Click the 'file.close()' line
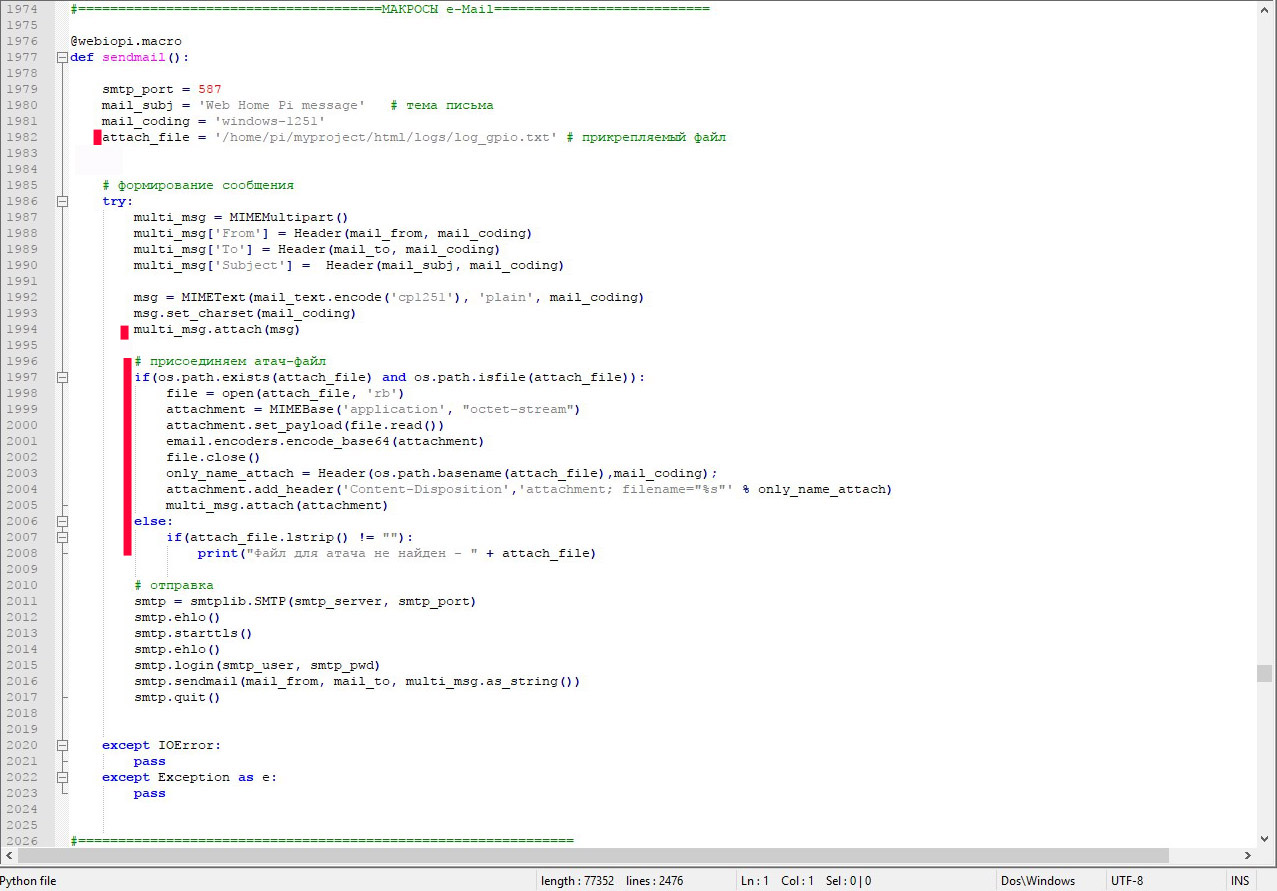The height and width of the screenshot is (891, 1277). coord(213,457)
